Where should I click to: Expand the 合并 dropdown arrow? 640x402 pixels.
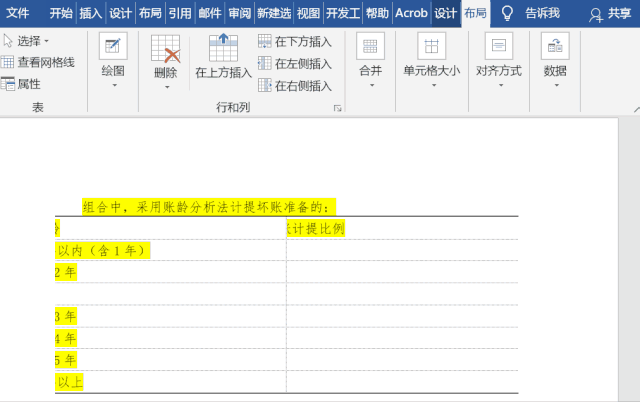point(372,85)
